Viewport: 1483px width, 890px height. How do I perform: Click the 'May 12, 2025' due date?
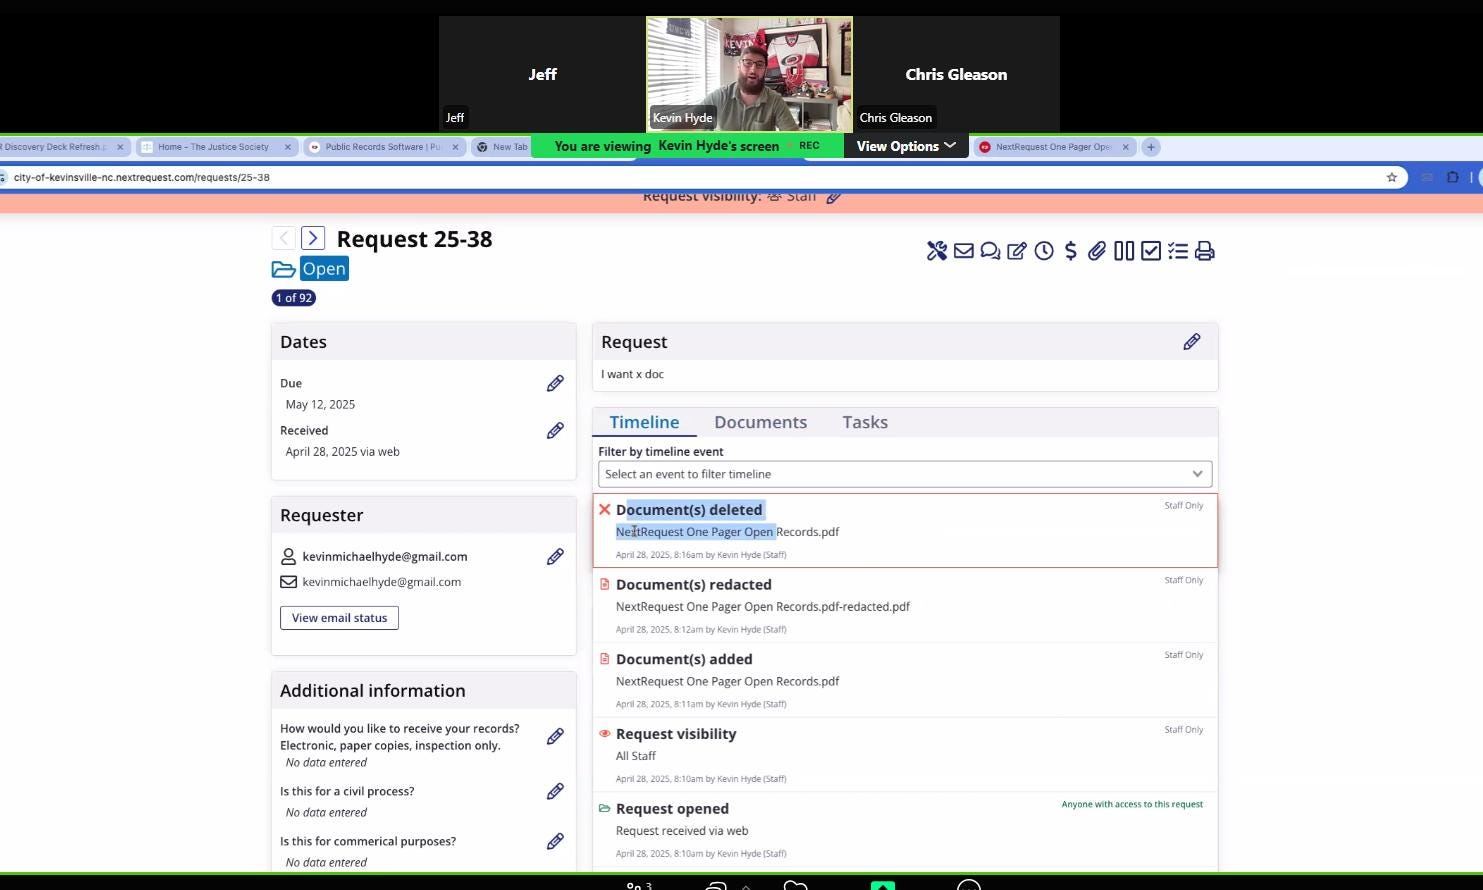click(x=320, y=405)
